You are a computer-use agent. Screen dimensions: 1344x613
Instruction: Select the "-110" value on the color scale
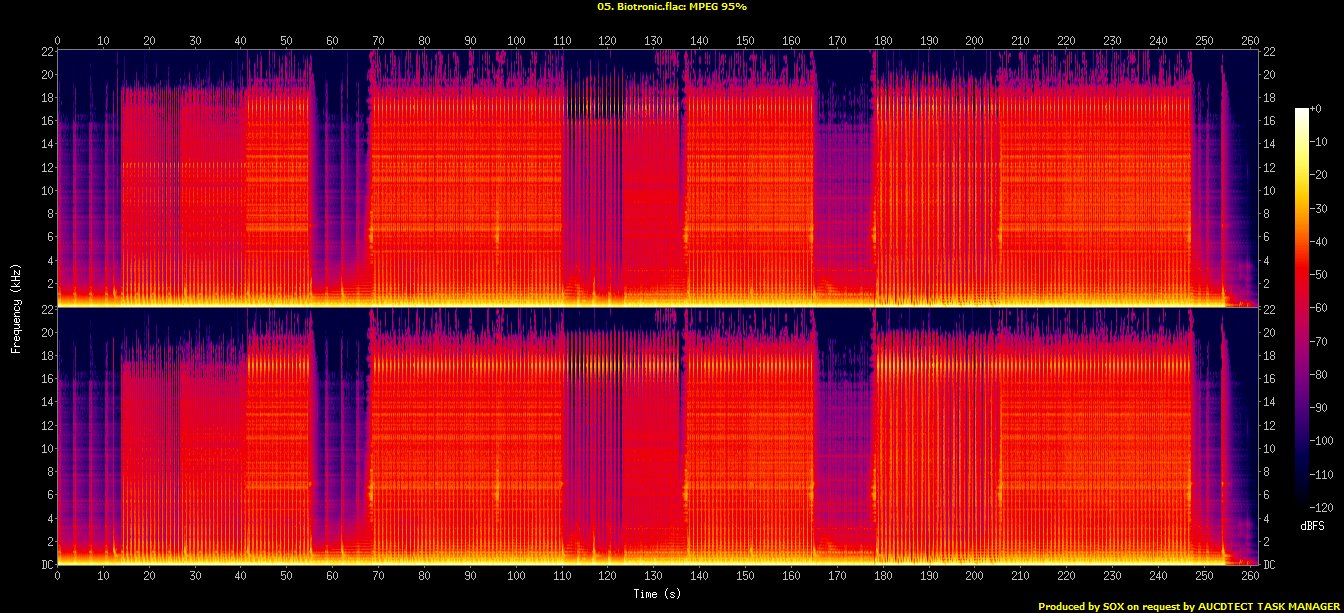pos(1321,474)
